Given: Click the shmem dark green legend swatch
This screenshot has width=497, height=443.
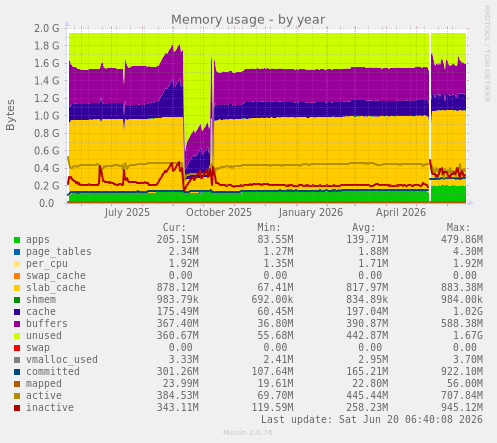Looking at the screenshot, I should [17, 300].
